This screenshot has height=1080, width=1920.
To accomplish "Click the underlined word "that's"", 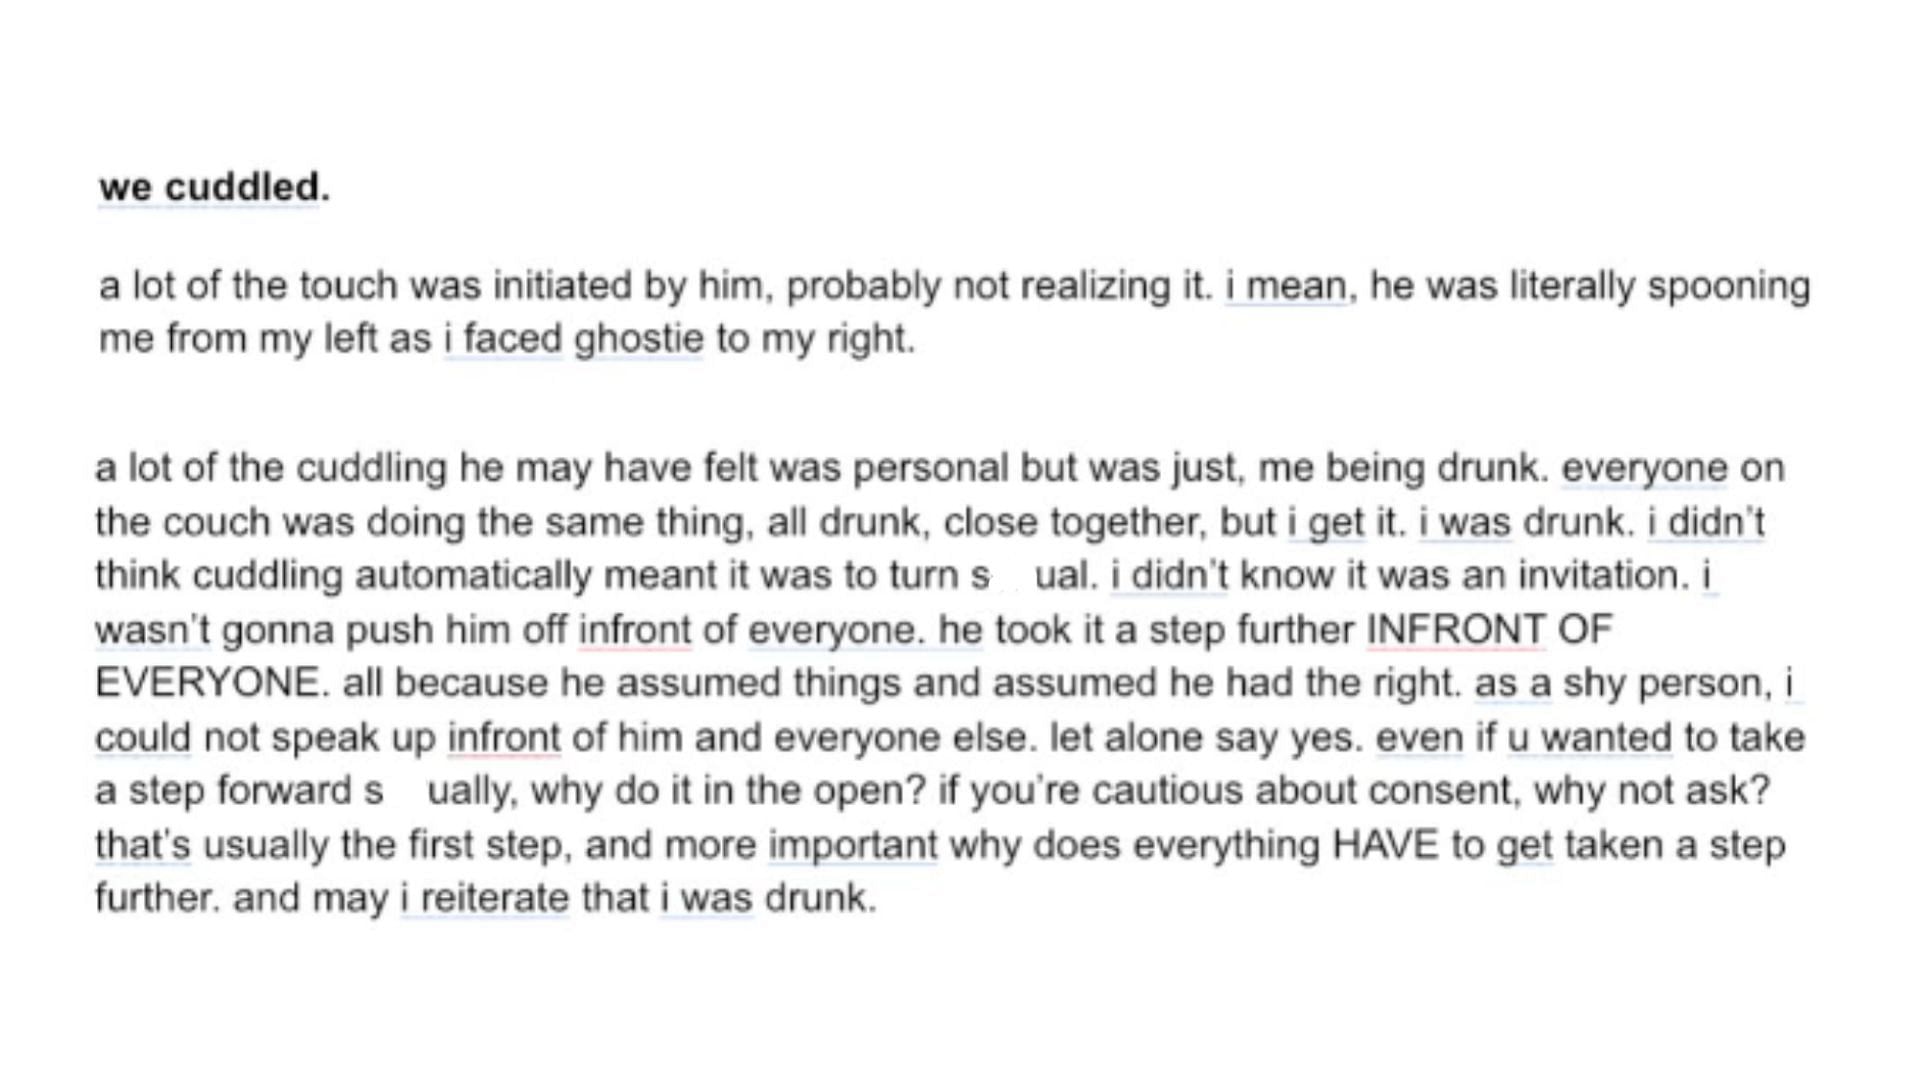I will click(x=143, y=845).
